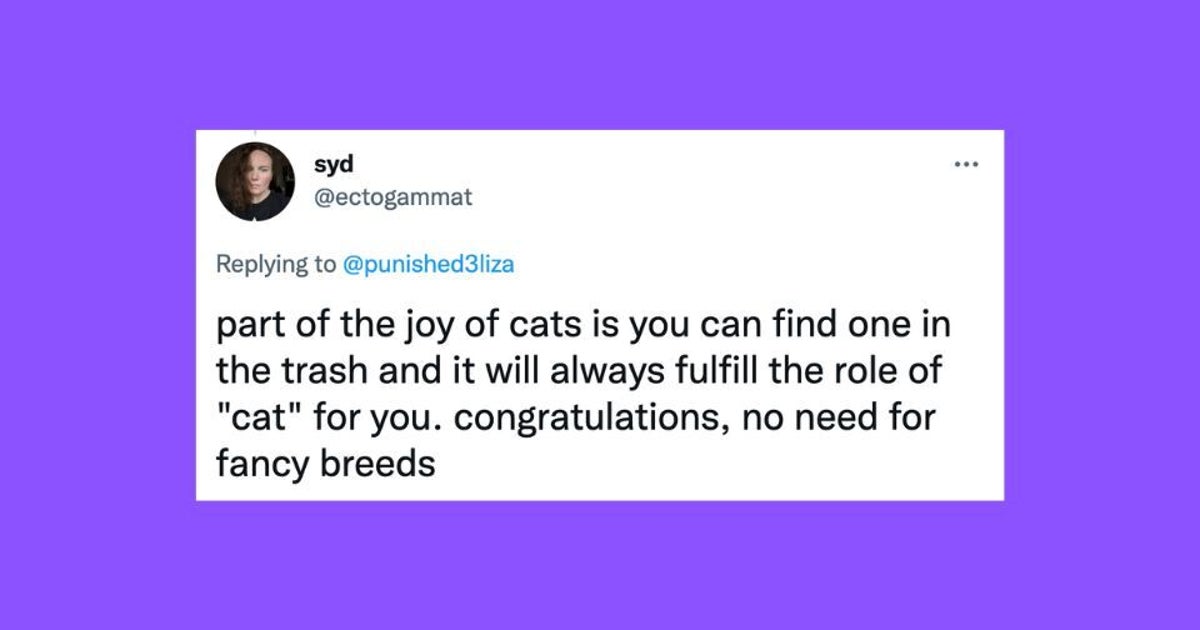1200x630 pixels.
Task: Click the purple background above the tweet card
Action: 600,65
